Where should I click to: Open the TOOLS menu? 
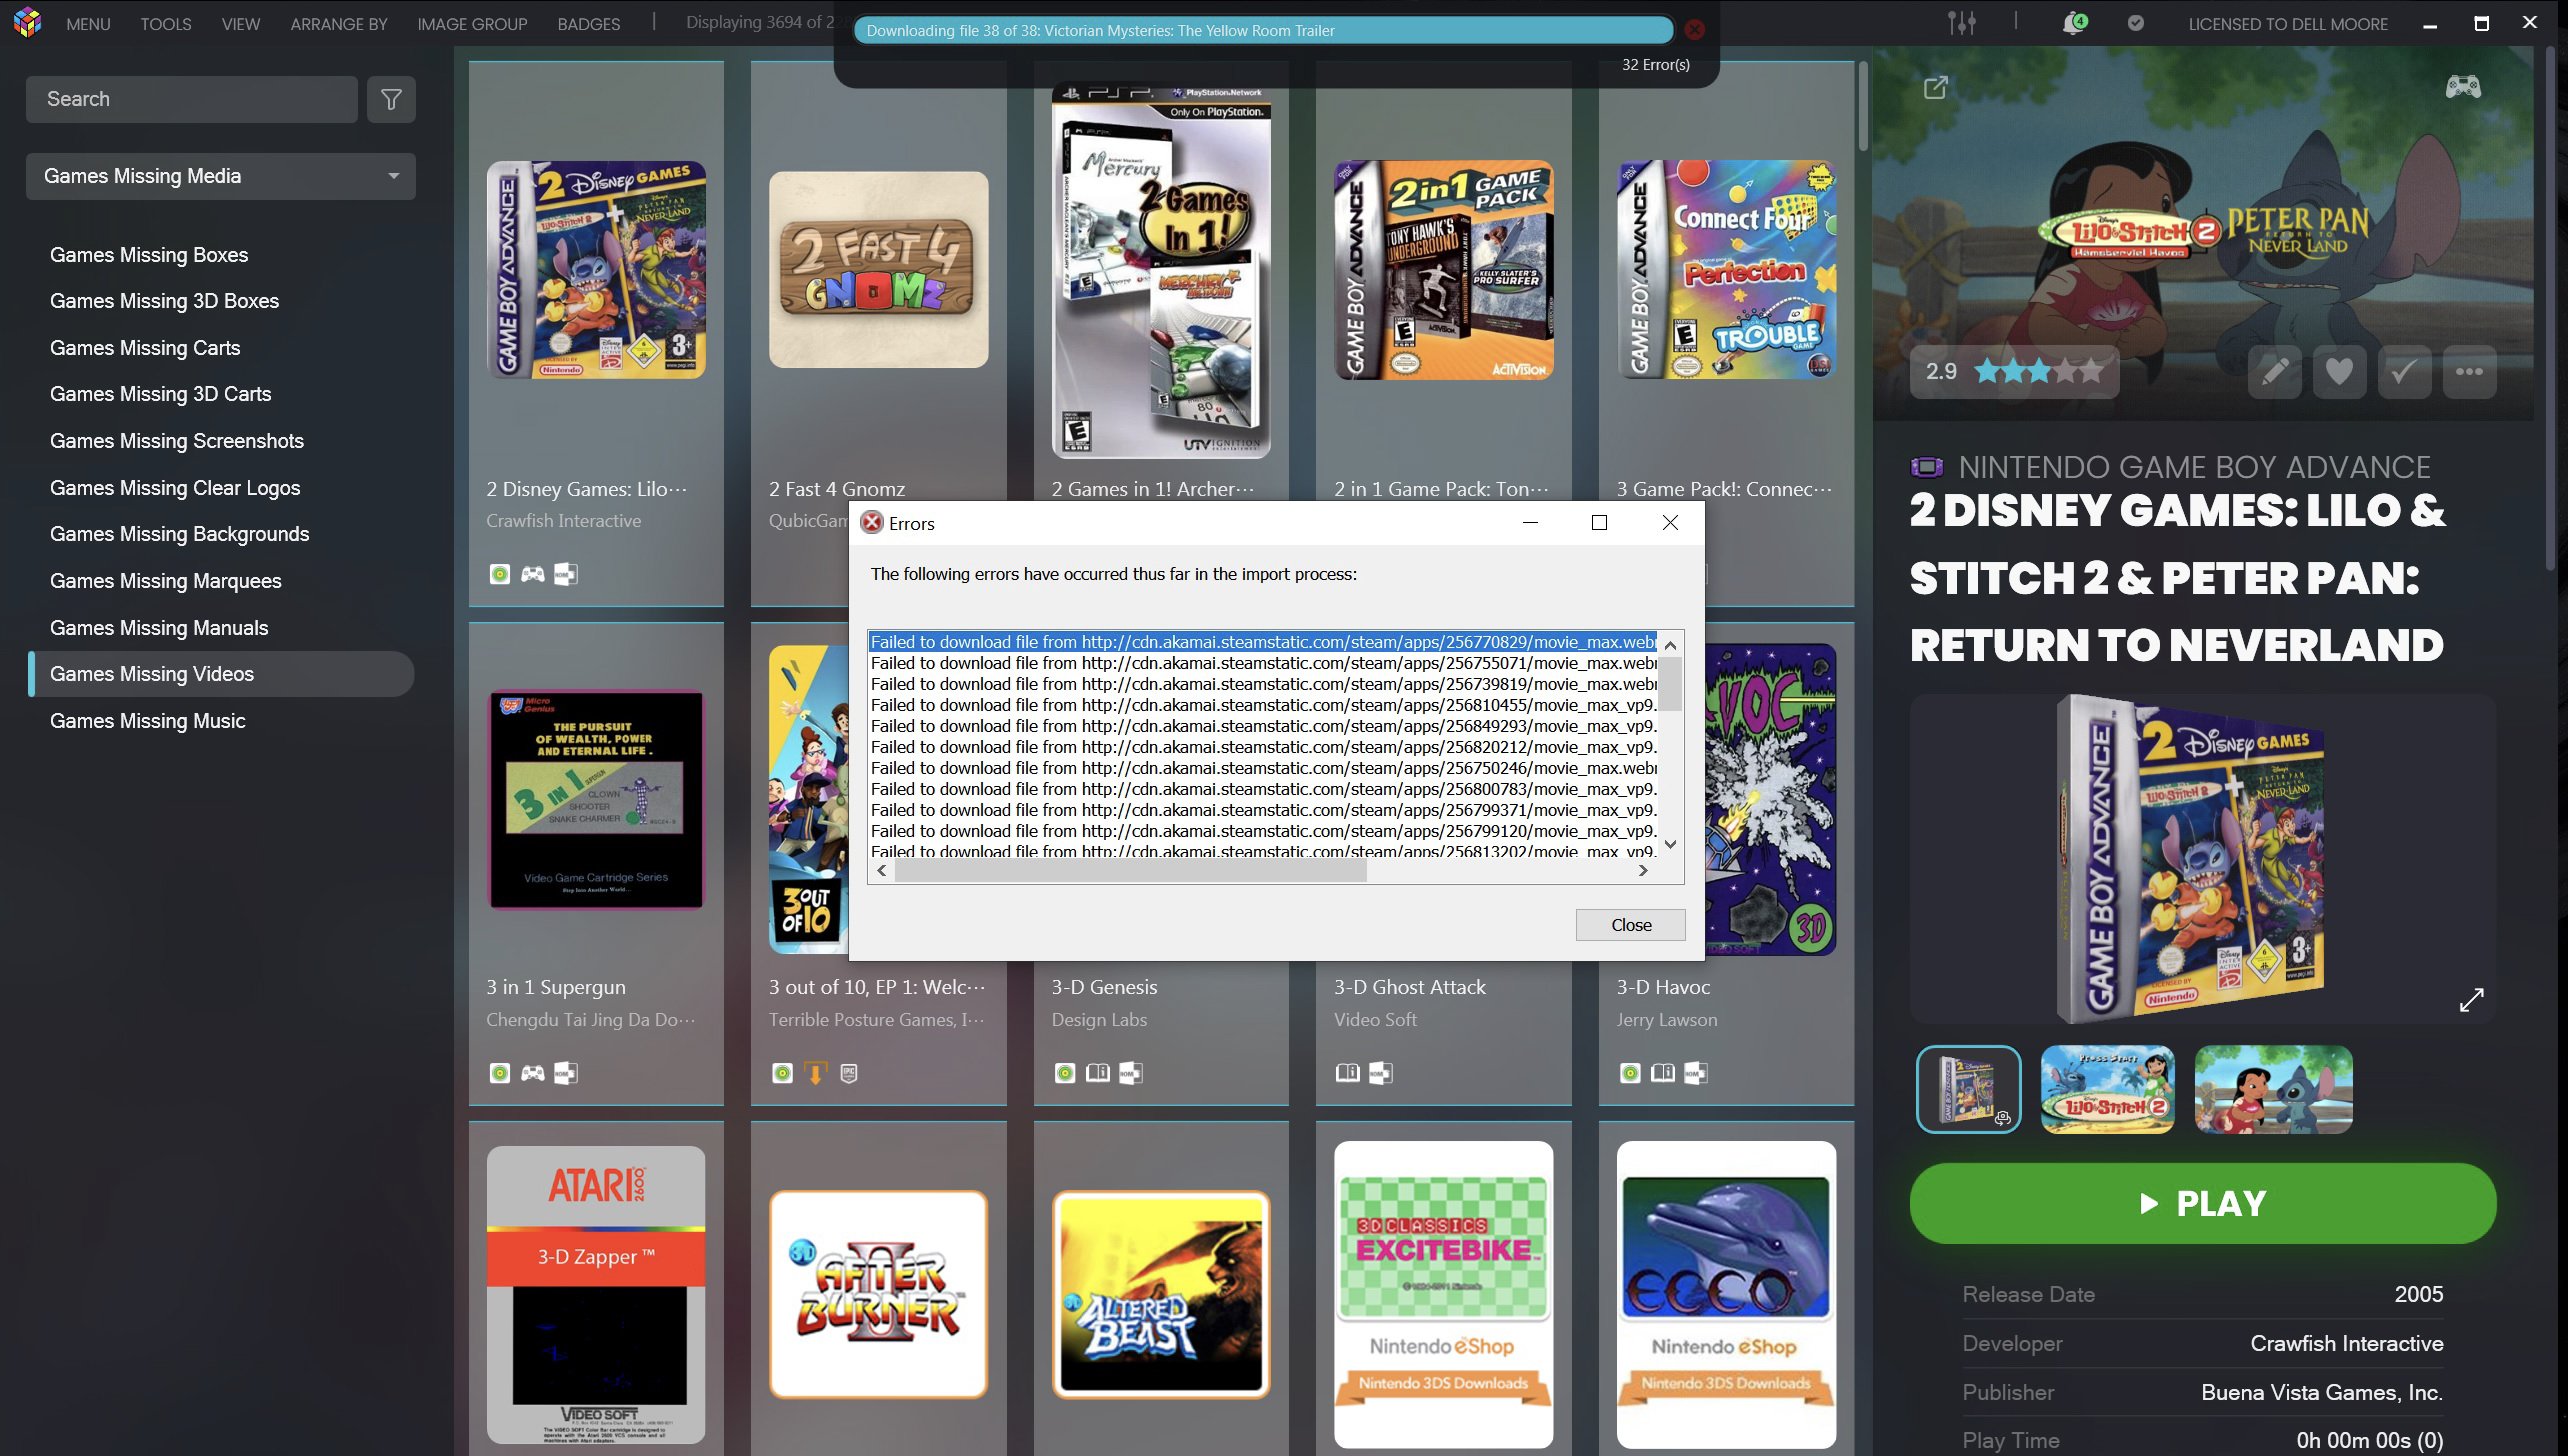pyautogui.click(x=166, y=24)
